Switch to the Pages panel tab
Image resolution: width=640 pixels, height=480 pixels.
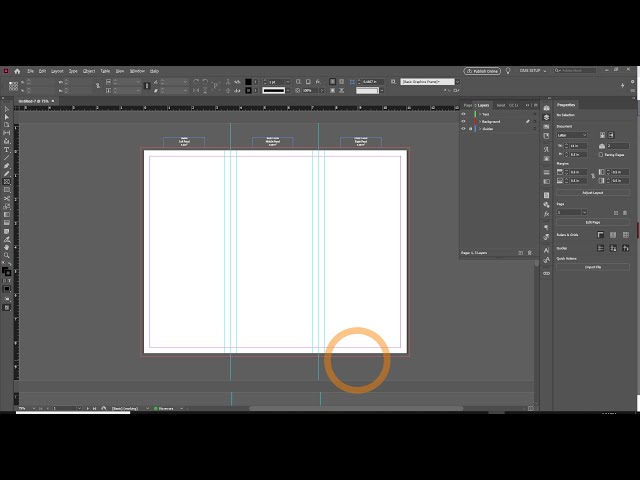pyautogui.click(x=468, y=105)
